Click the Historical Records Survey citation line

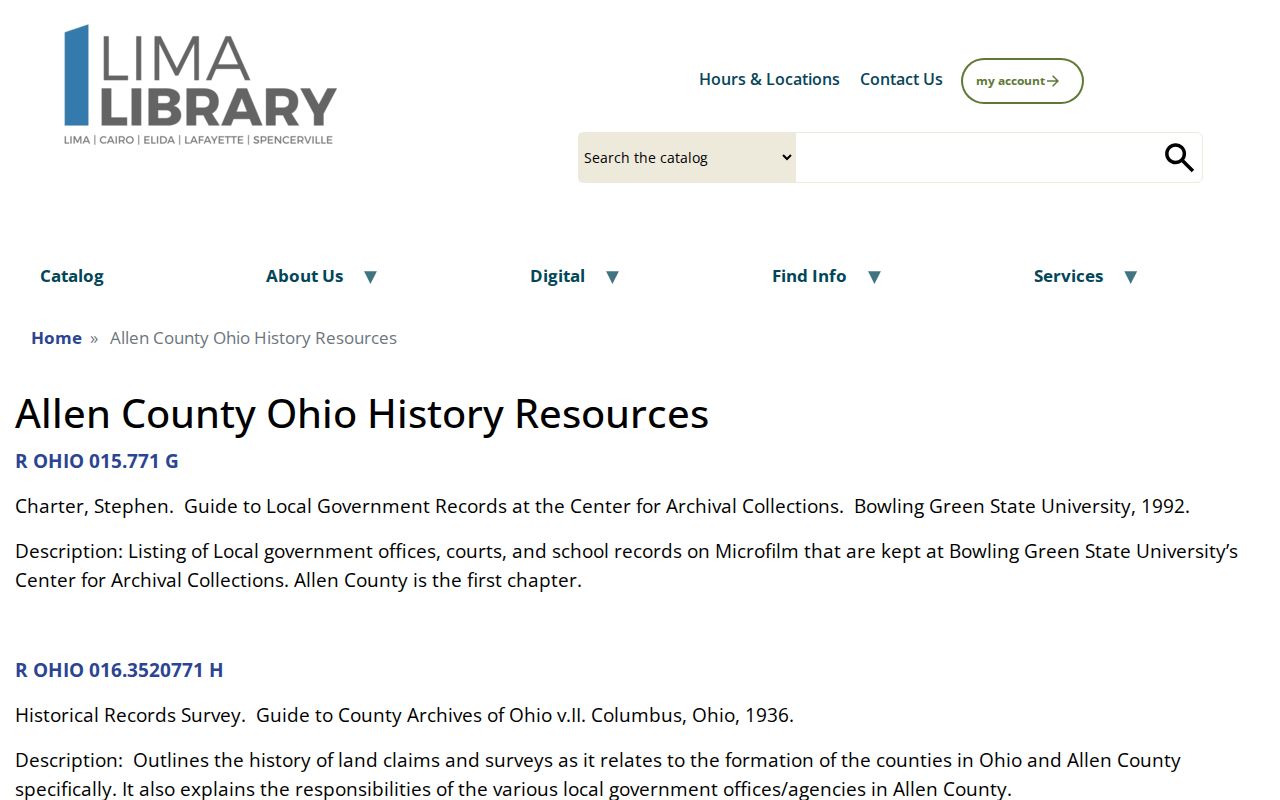[404, 715]
